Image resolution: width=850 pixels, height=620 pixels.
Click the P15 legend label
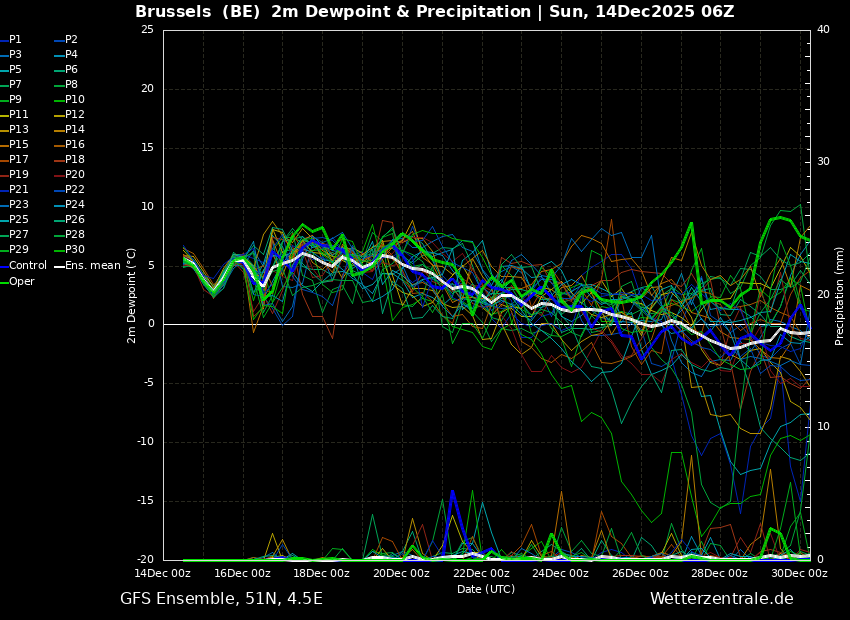click(18, 145)
